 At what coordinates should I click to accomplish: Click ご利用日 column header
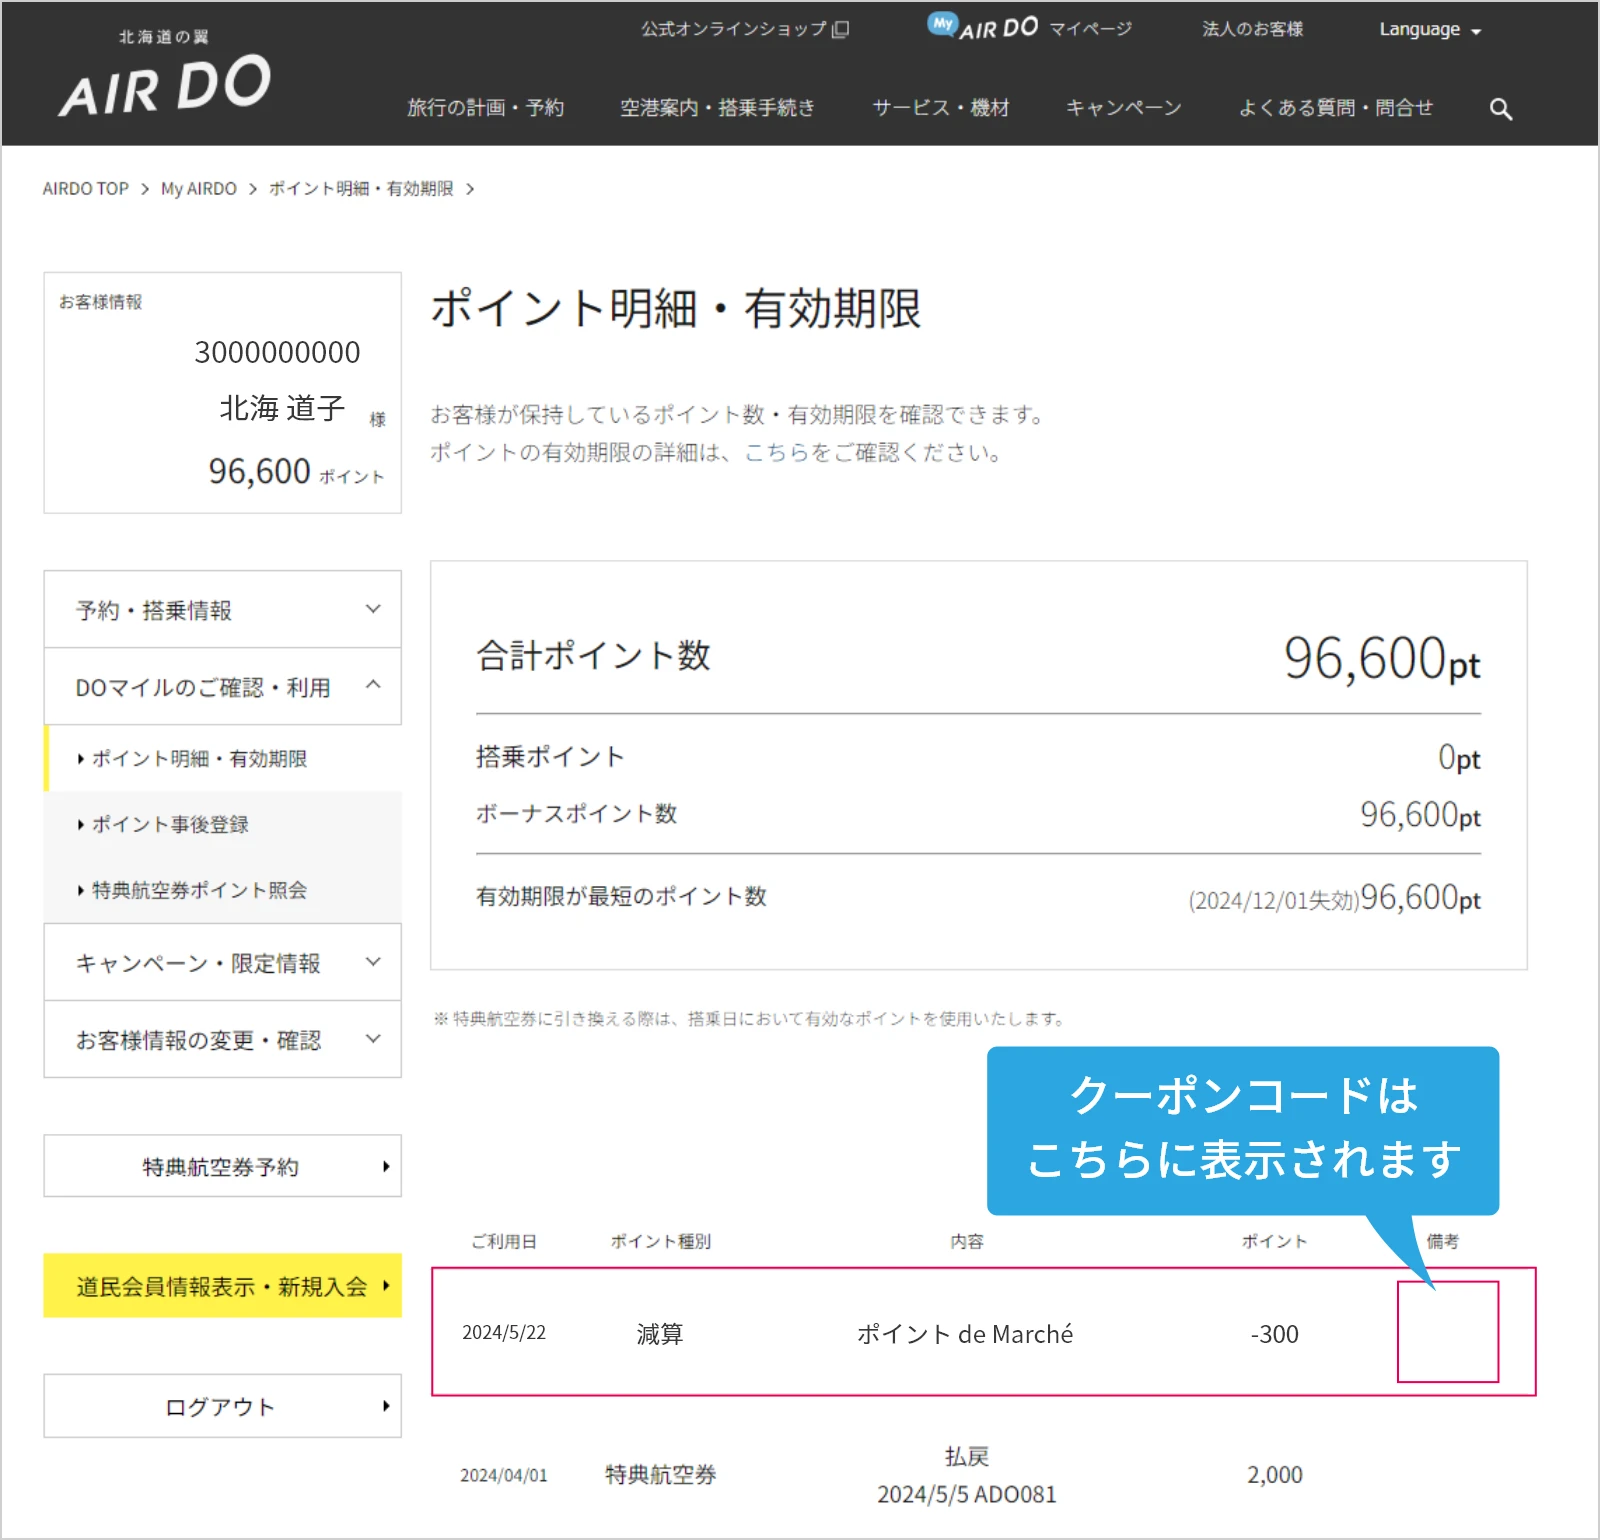(x=504, y=1242)
